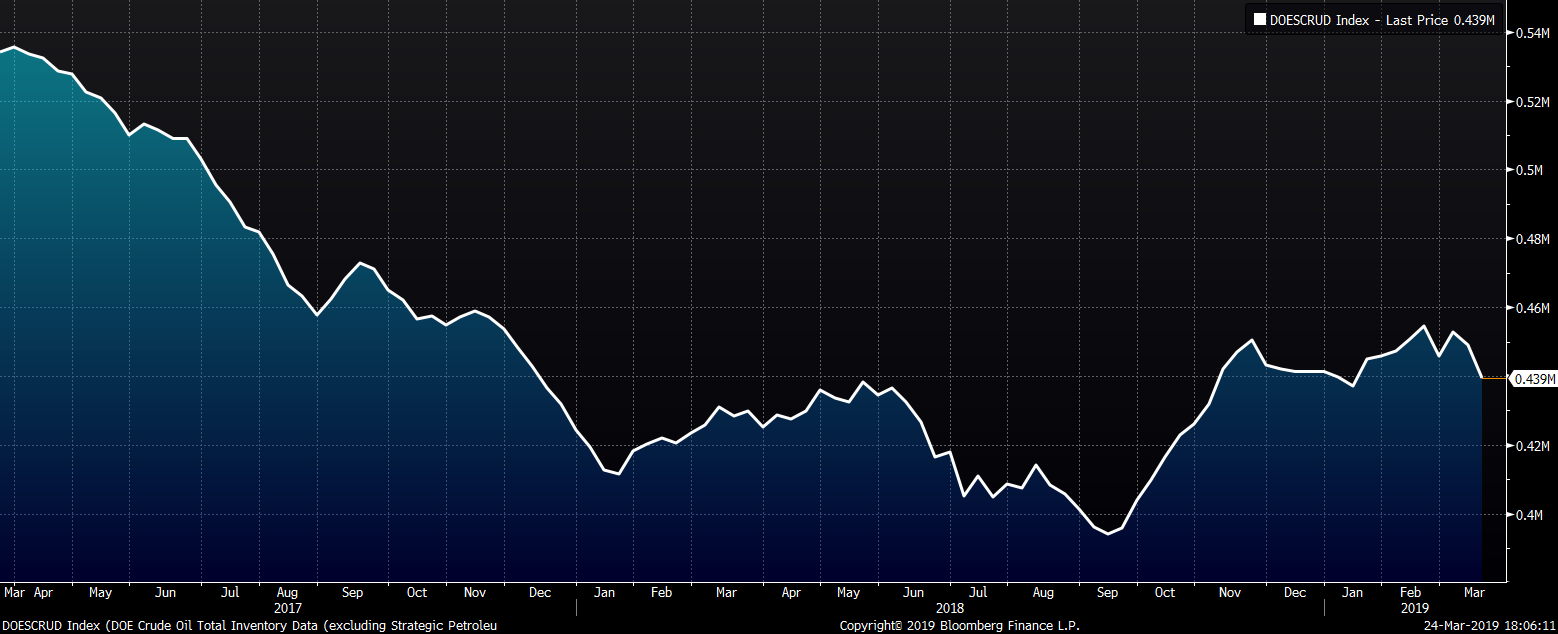
Task: Click the white DOESCRUD legend color swatch
Action: [x=1260, y=19]
